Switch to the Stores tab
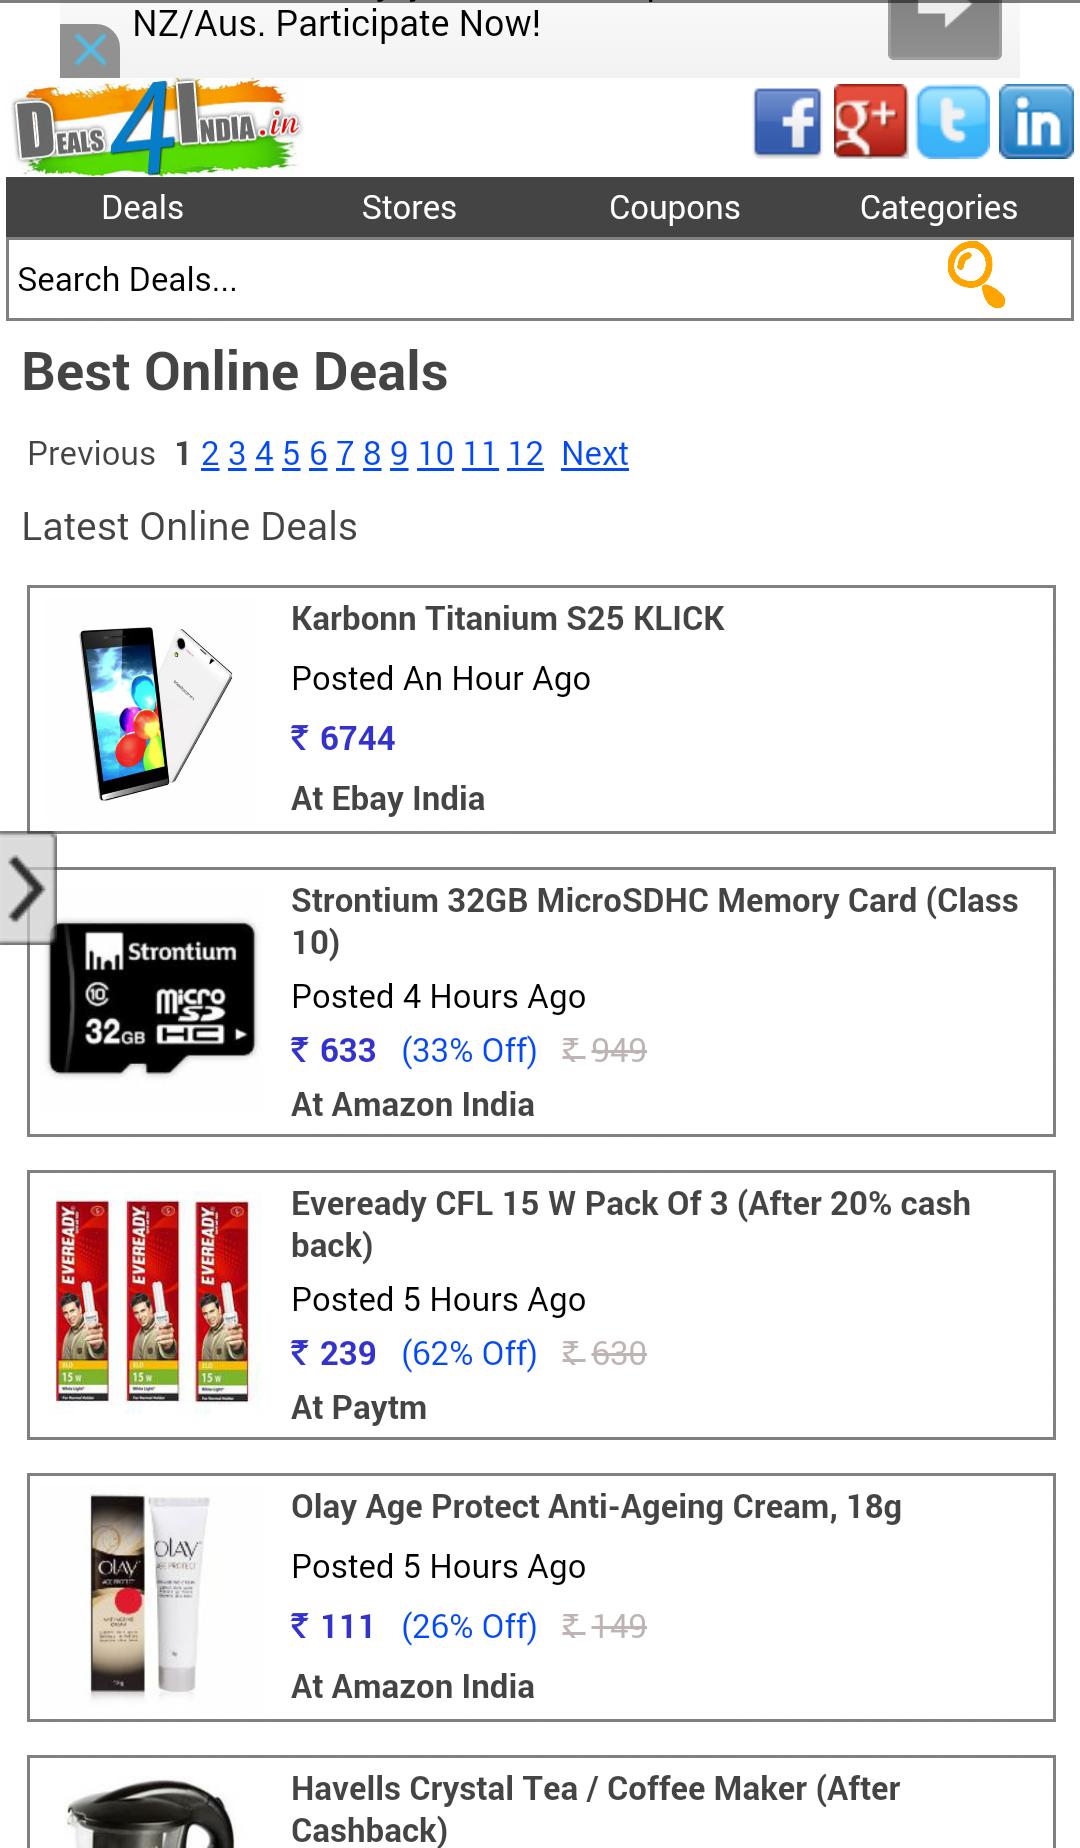This screenshot has width=1080, height=1848. [x=409, y=207]
